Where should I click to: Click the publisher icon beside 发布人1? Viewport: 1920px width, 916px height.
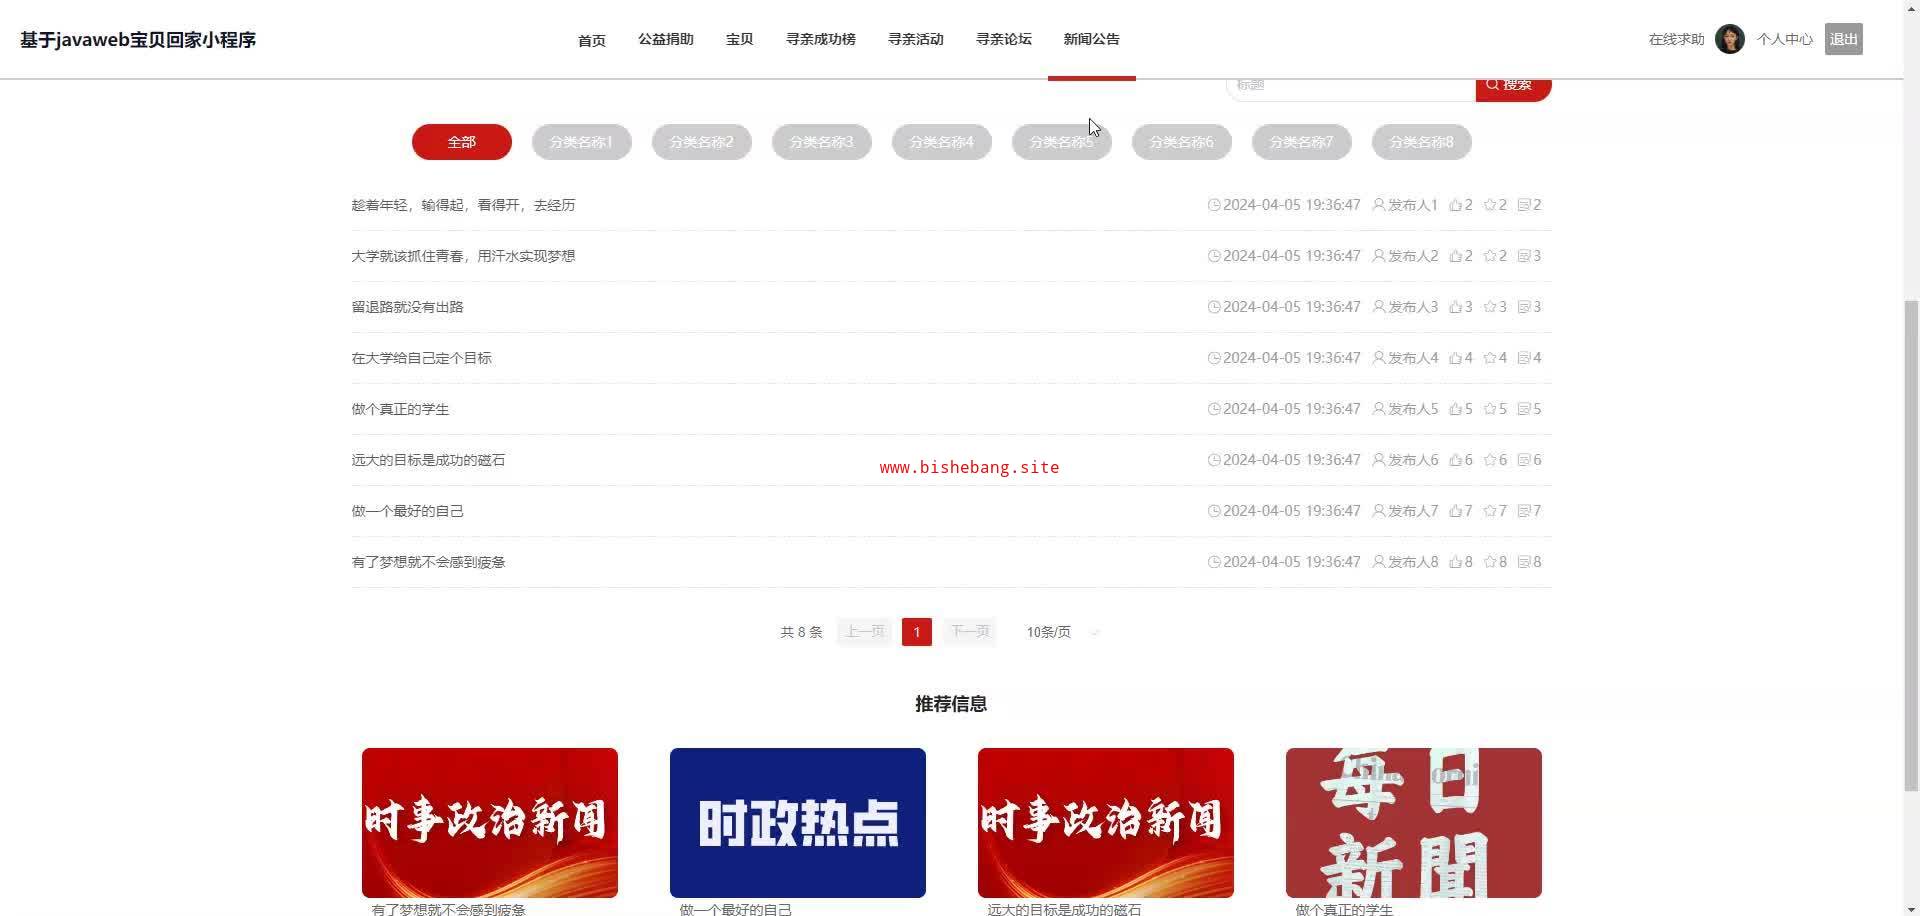coord(1379,205)
